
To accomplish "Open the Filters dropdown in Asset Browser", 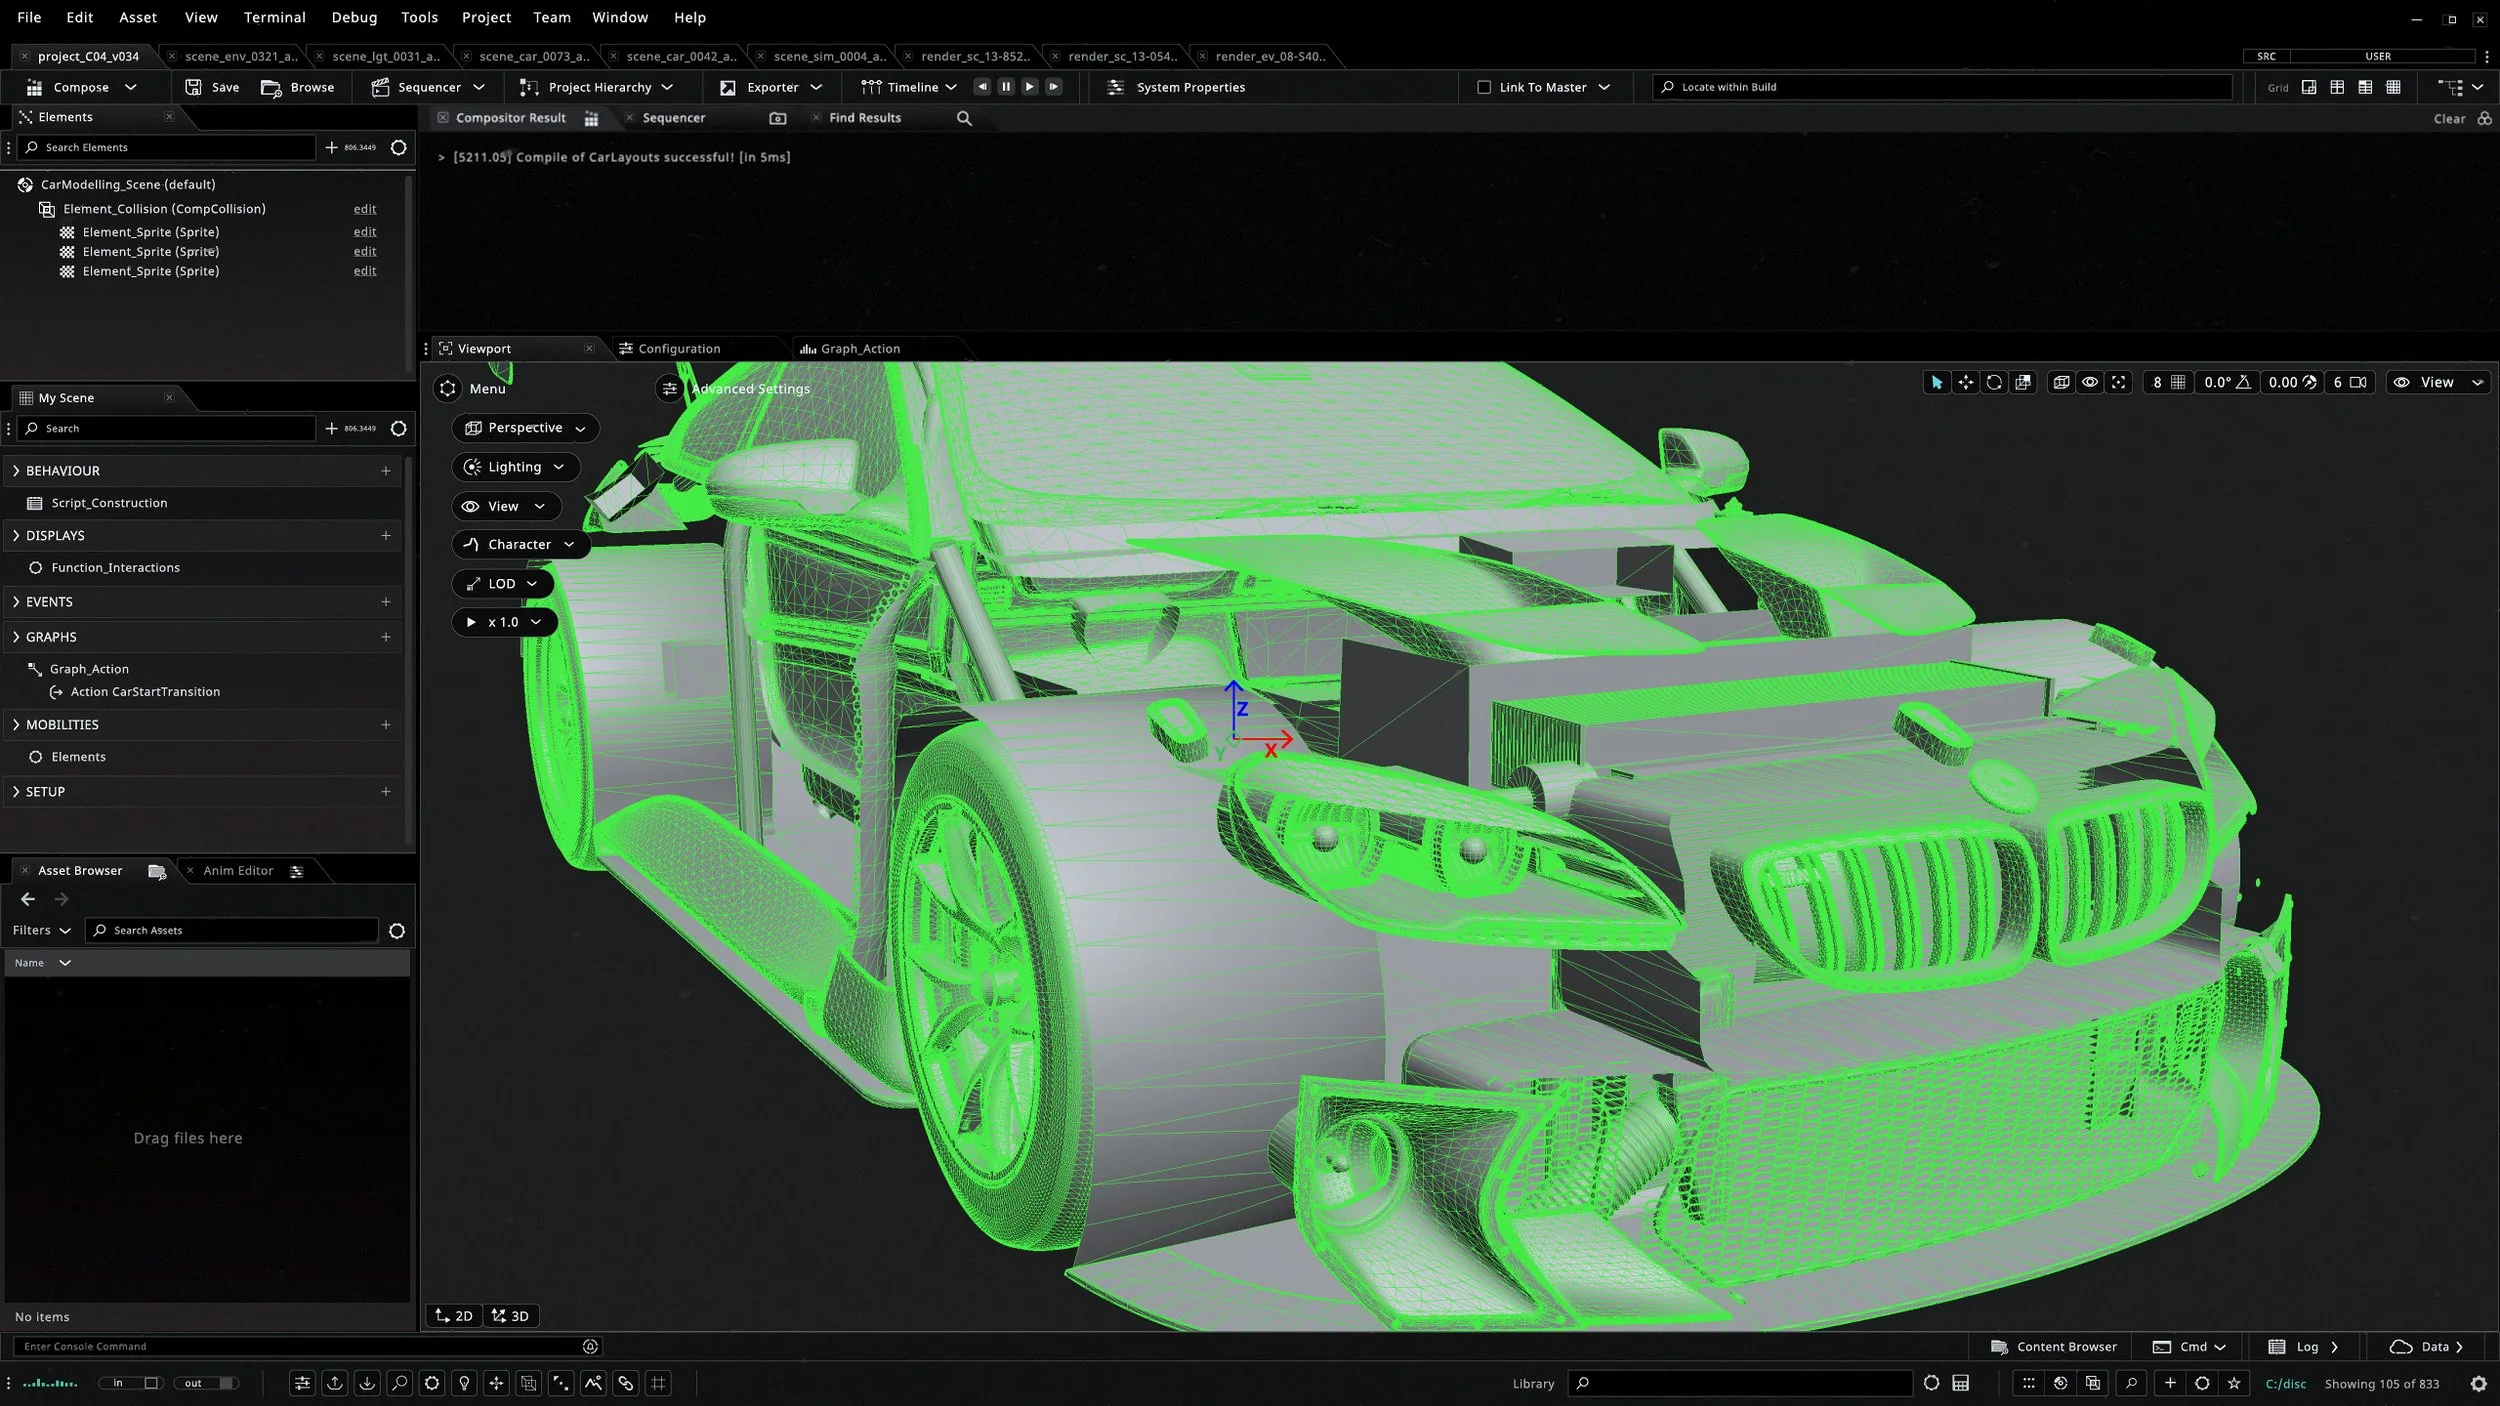I will click(42, 930).
